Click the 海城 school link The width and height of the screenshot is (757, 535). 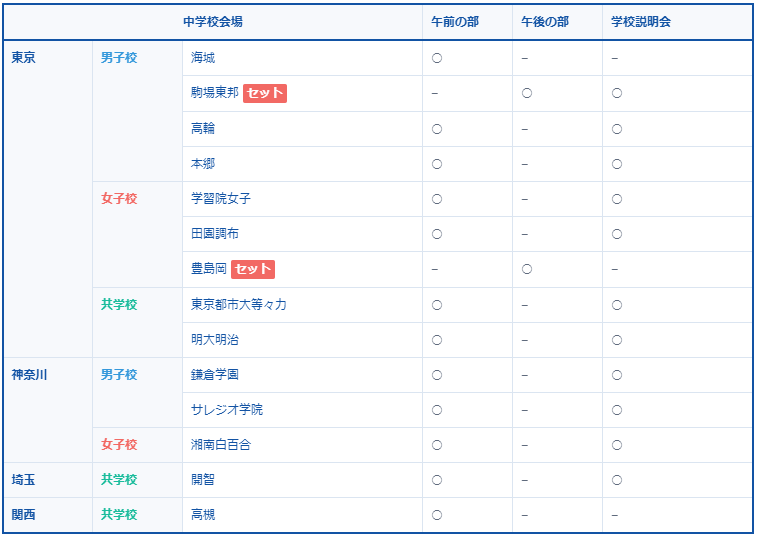(203, 58)
